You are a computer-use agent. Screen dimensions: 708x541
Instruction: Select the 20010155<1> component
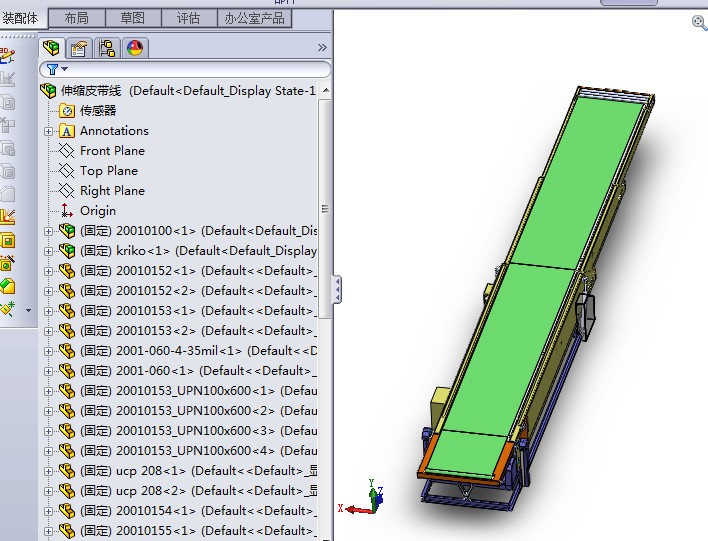(x=188, y=531)
